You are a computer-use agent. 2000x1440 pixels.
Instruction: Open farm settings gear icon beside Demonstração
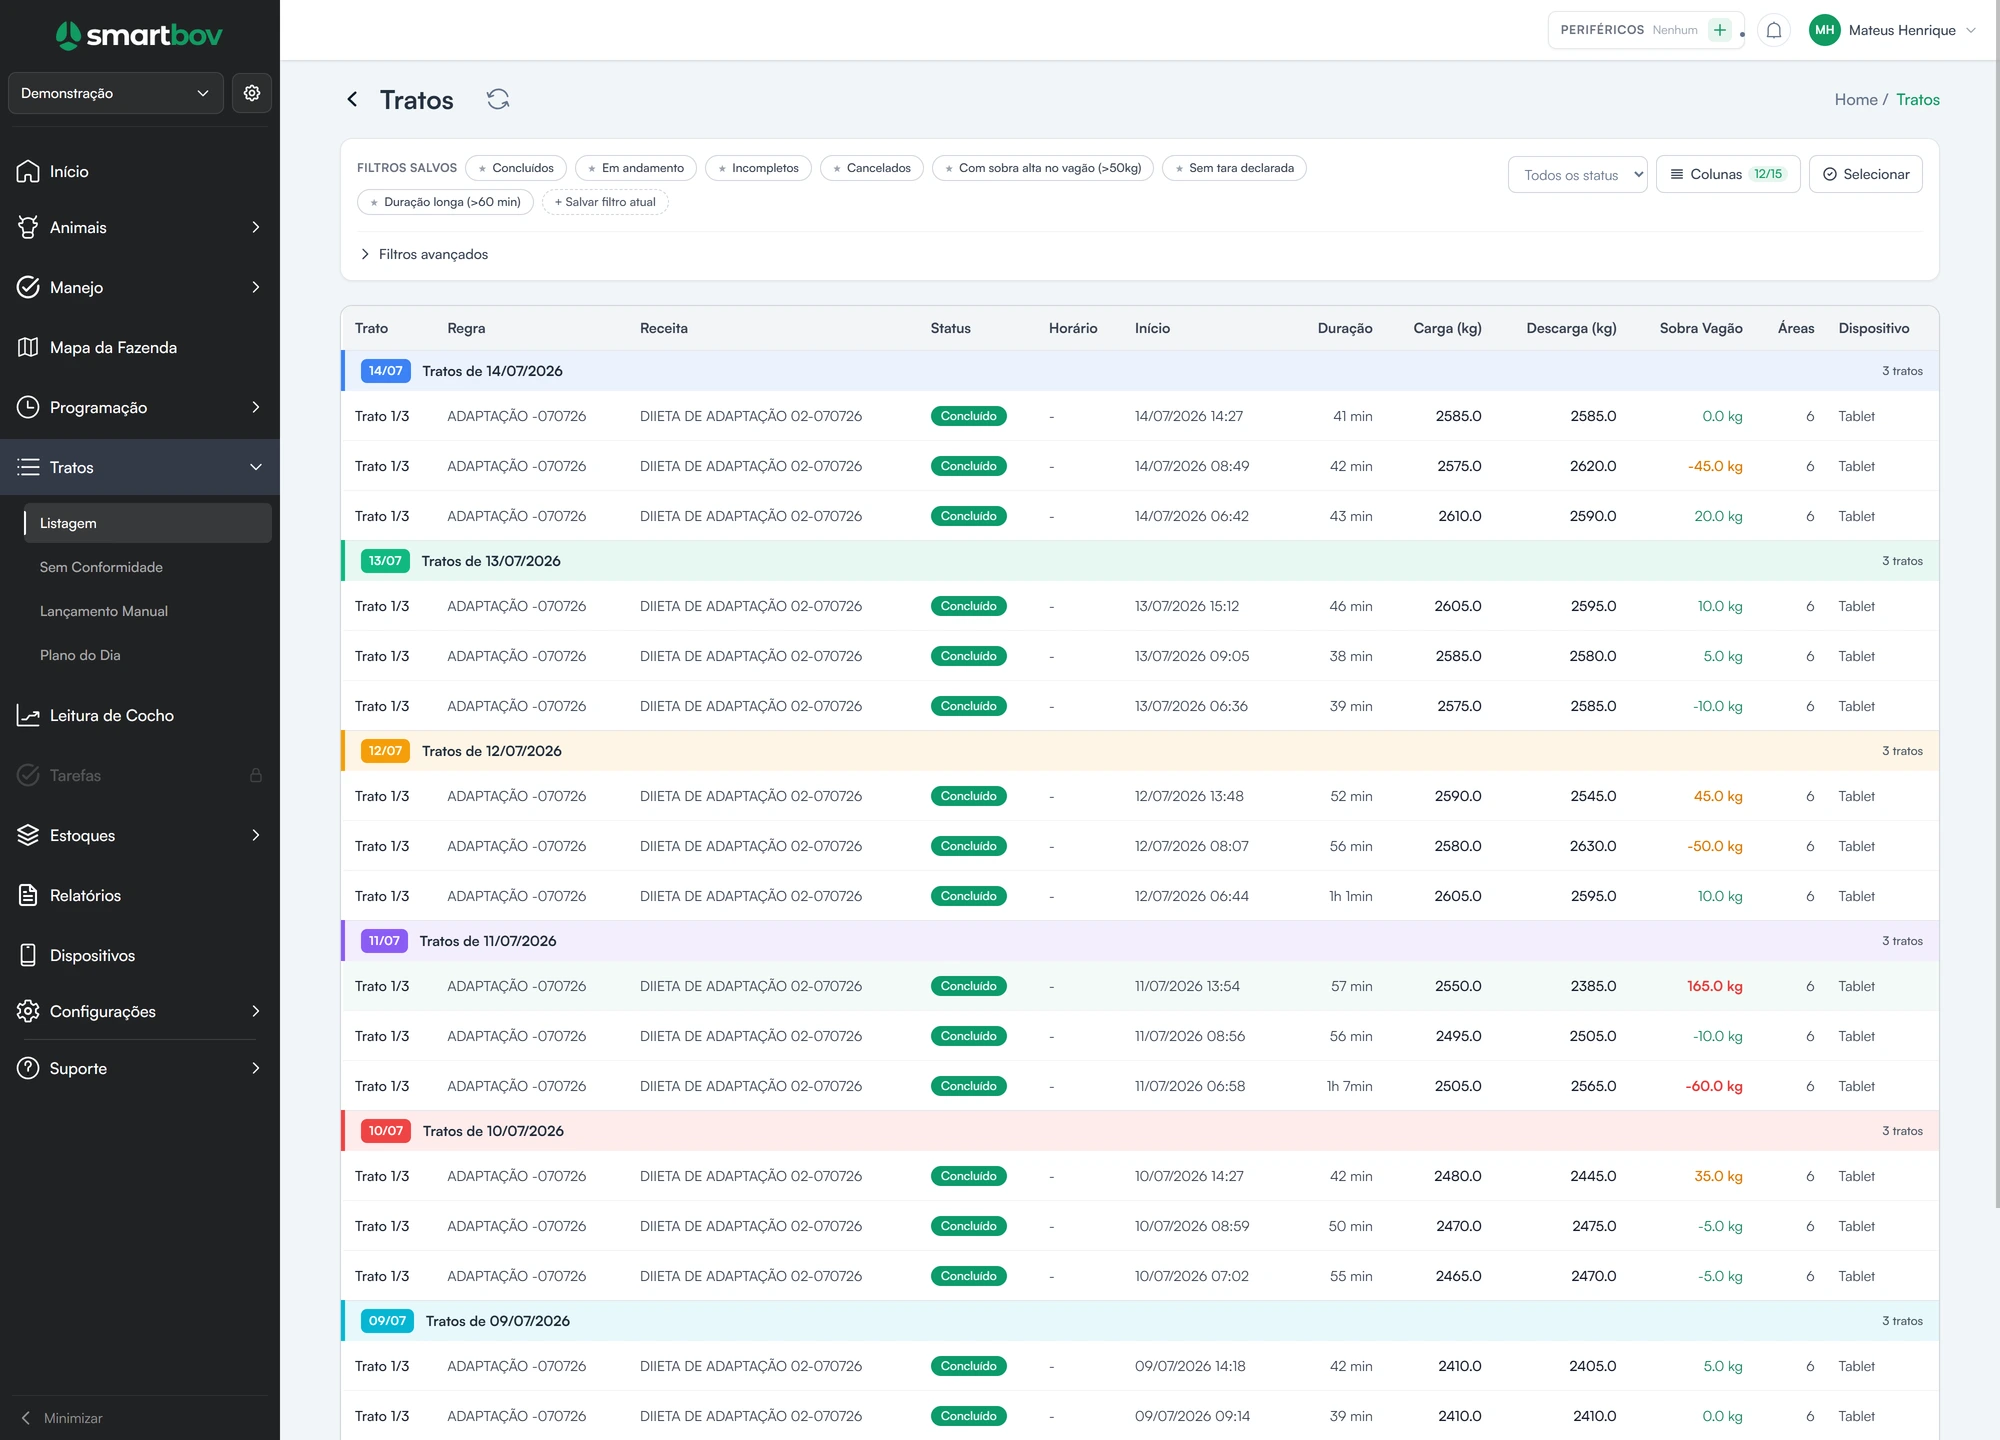click(x=252, y=93)
